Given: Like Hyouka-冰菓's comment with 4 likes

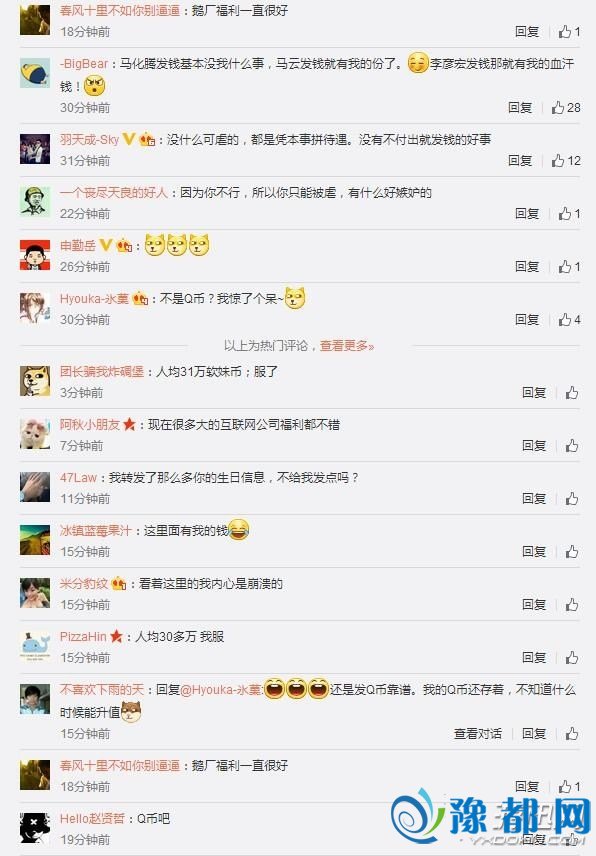Looking at the screenshot, I should [569, 319].
